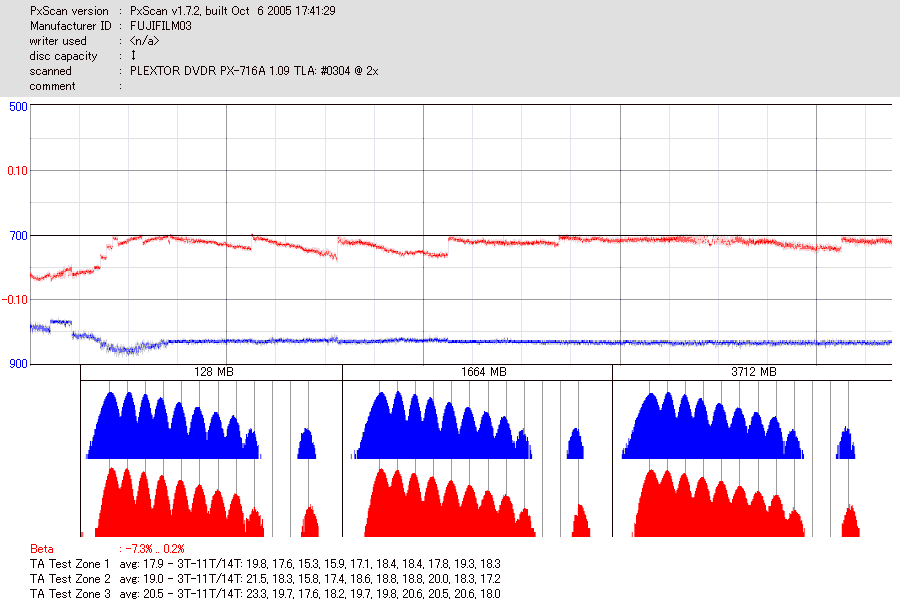Viewport: 900px width, 606px height.
Task: Click the TA Test Zone 1 result row
Action: [265, 564]
